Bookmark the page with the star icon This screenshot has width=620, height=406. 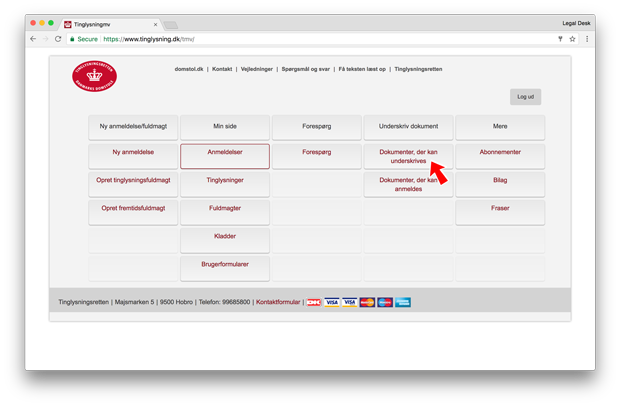click(x=572, y=39)
